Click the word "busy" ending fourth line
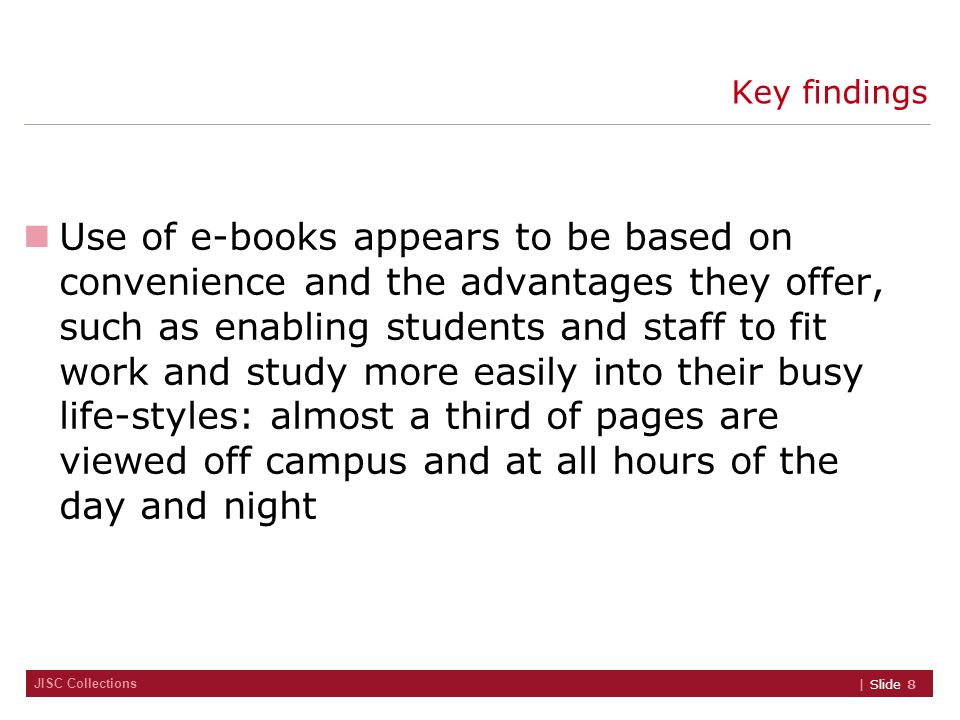 pos(820,373)
